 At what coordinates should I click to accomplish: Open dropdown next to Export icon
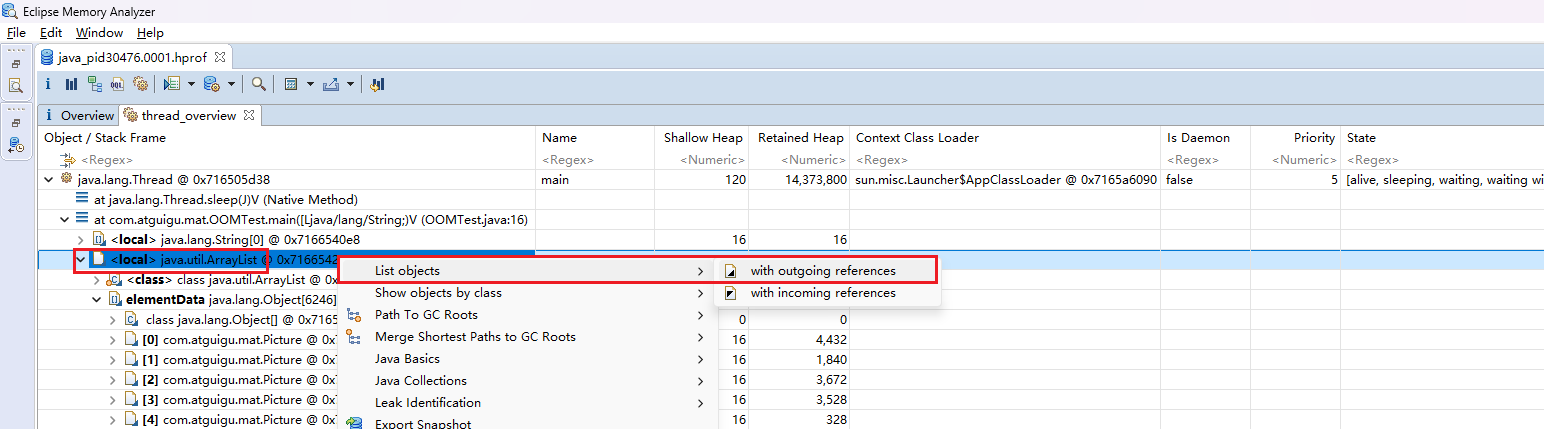click(x=350, y=85)
